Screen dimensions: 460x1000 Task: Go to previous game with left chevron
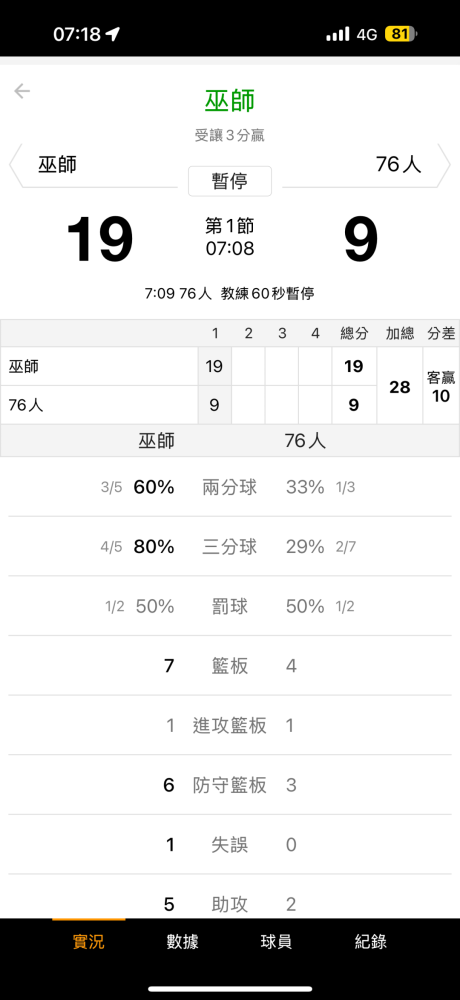click(x=16, y=165)
